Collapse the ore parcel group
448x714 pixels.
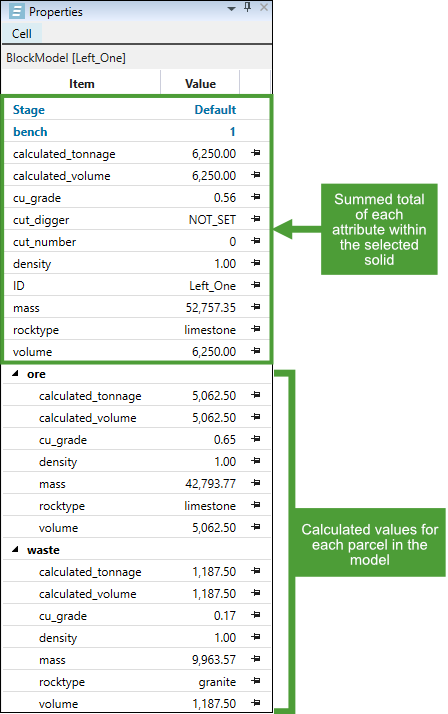tap(15, 373)
